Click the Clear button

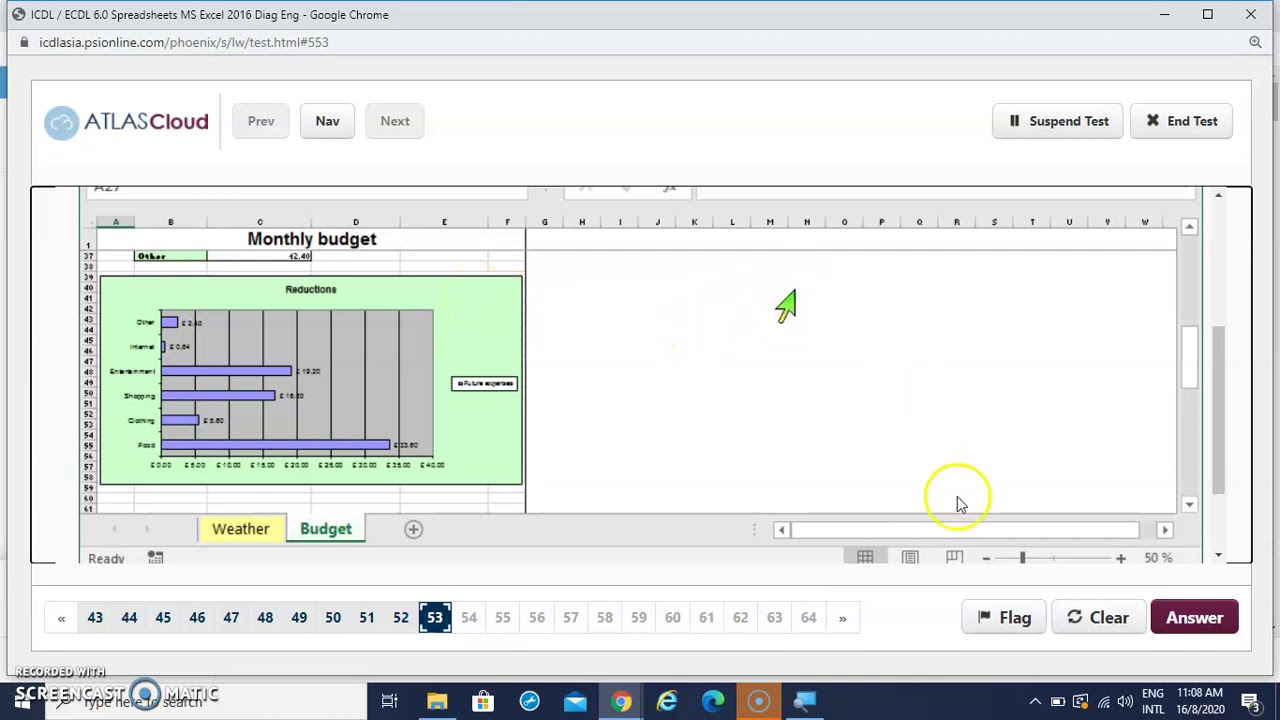(1097, 617)
